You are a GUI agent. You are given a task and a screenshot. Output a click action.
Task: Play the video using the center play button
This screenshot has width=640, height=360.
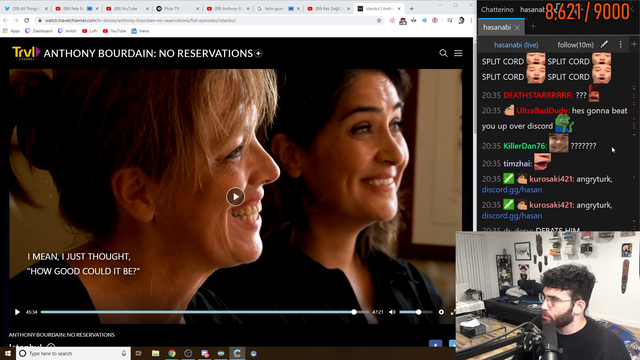coord(236,197)
